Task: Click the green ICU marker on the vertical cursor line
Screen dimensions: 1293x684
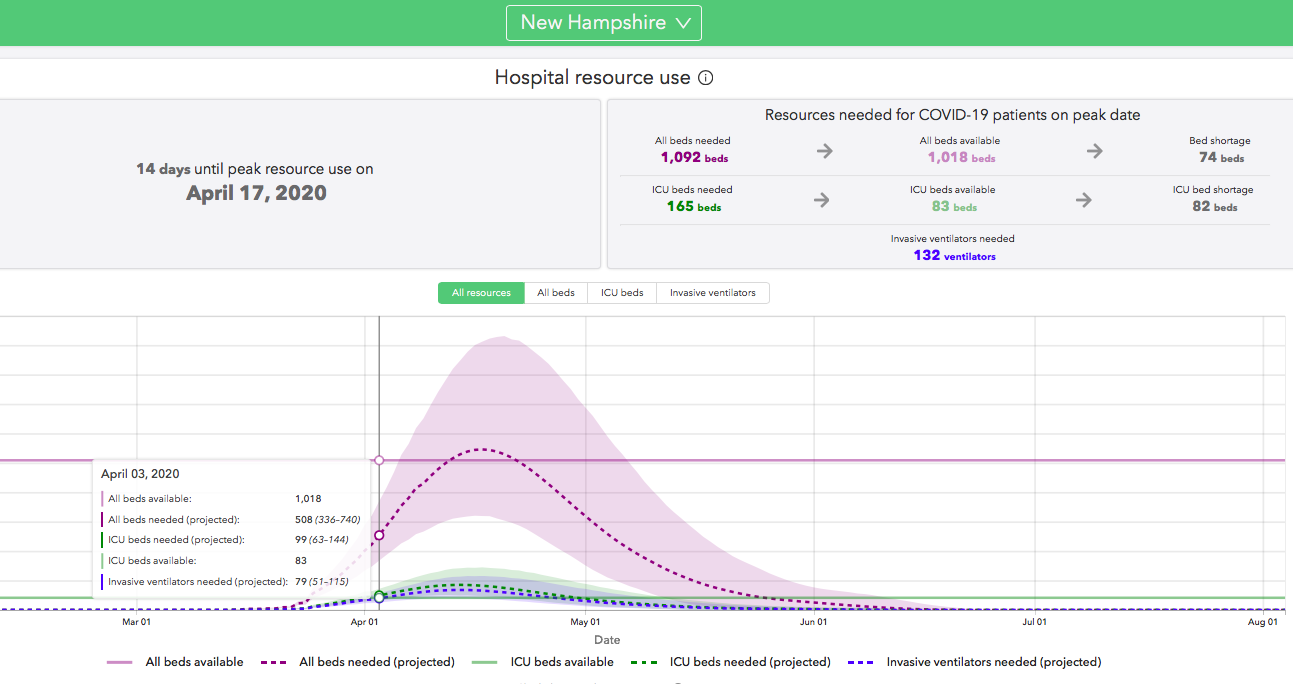Action: click(379, 597)
